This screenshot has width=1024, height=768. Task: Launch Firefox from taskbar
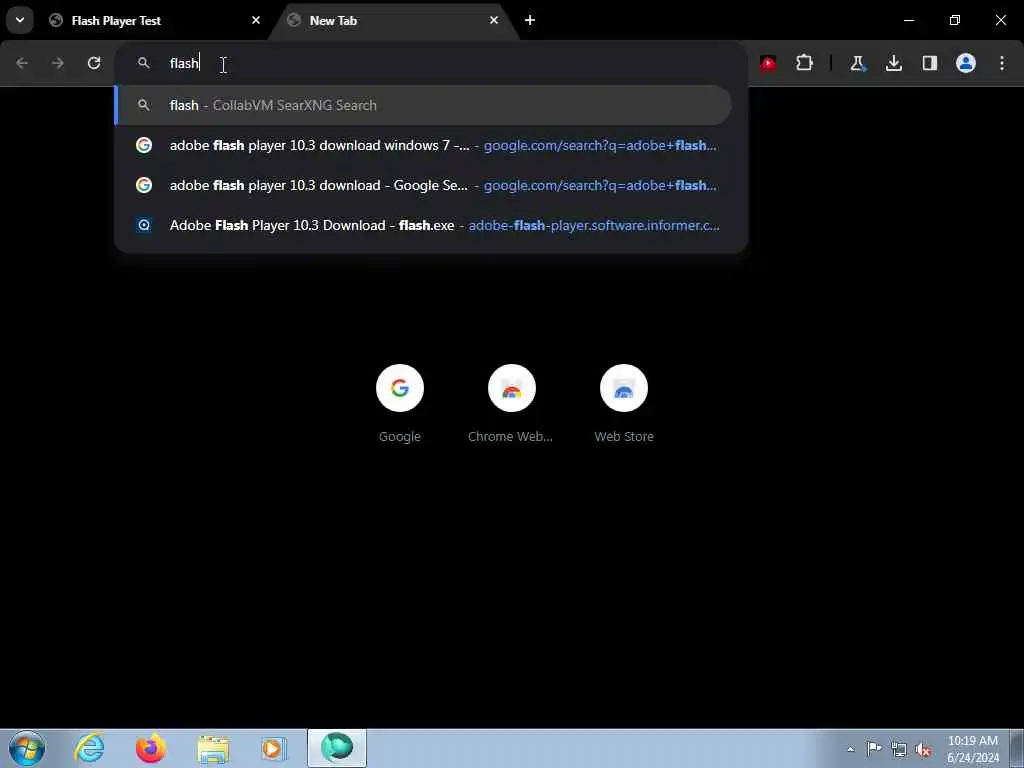pyautogui.click(x=150, y=748)
